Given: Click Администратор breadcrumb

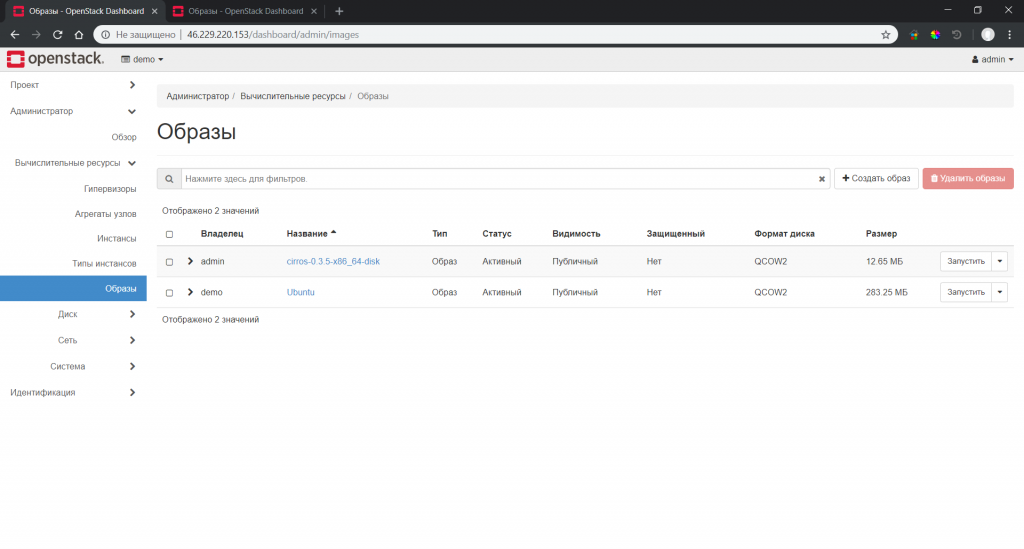Looking at the screenshot, I should click(x=197, y=96).
